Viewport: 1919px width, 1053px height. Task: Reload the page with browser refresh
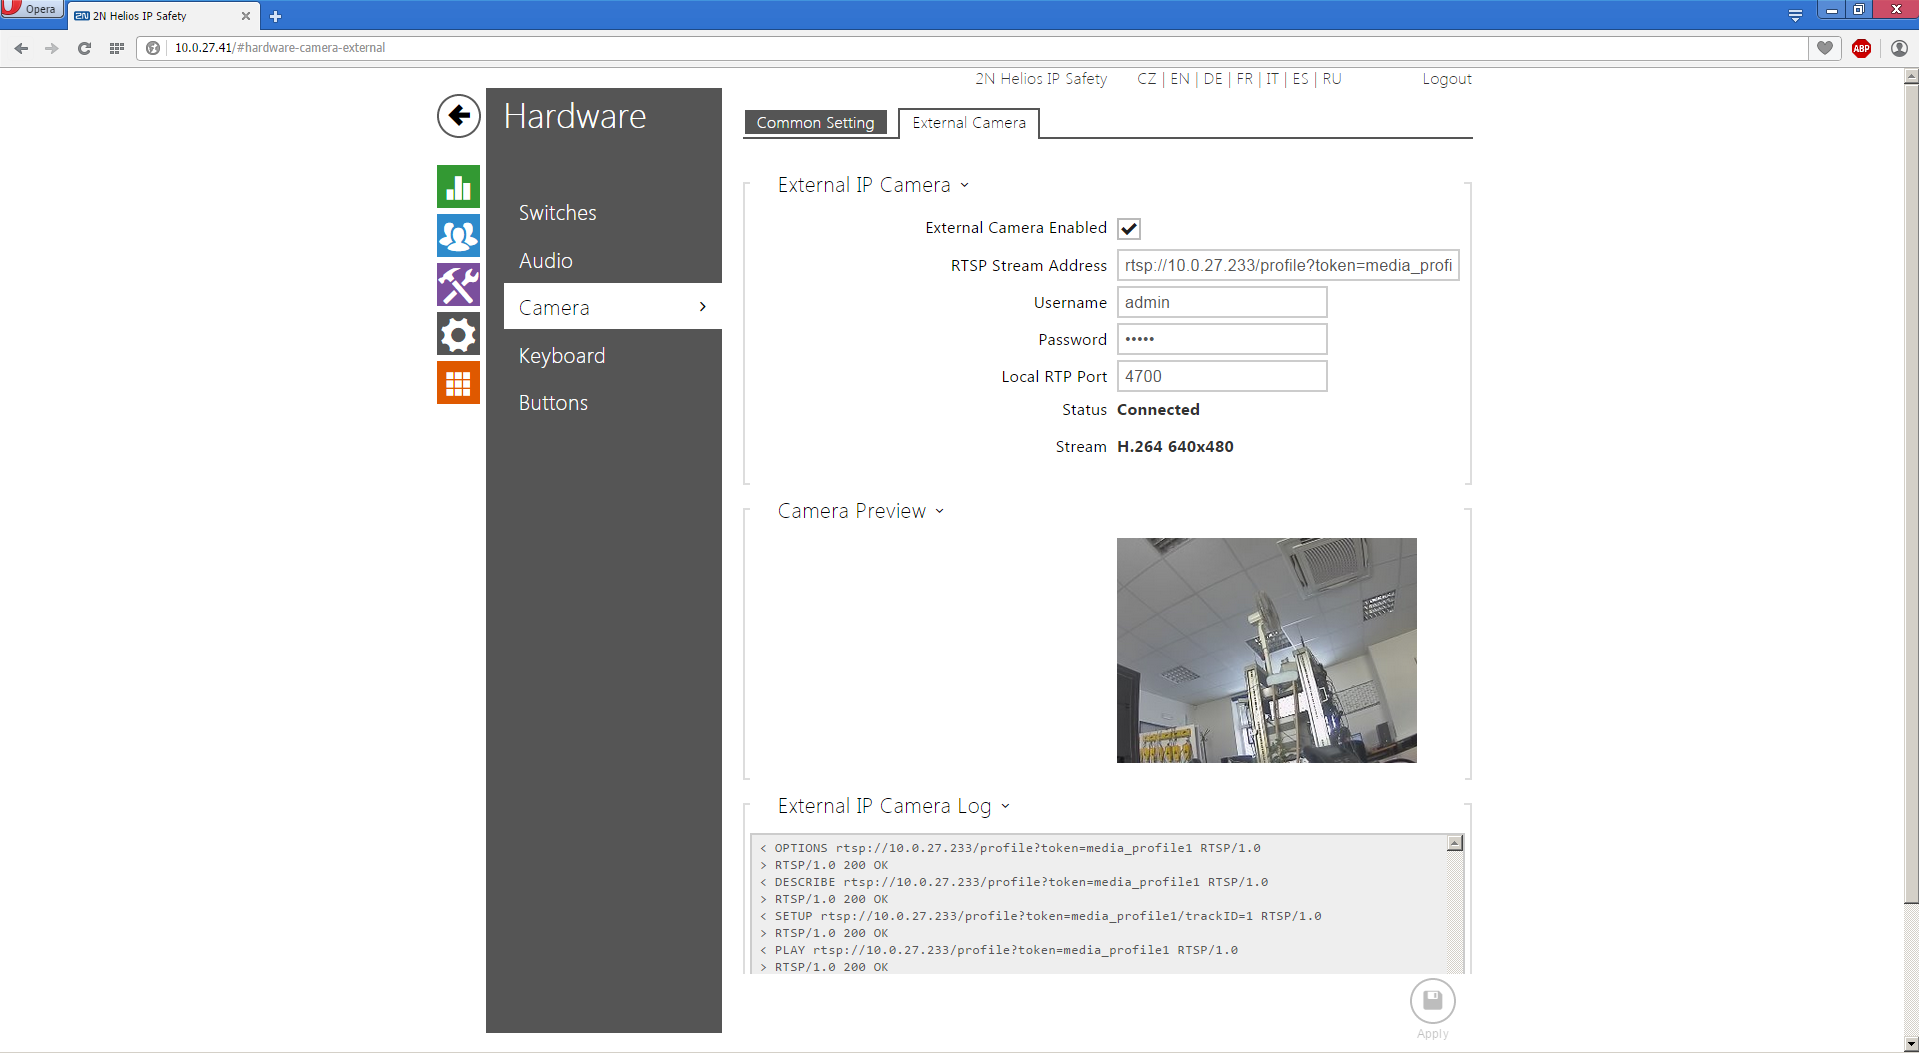pos(84,48)
